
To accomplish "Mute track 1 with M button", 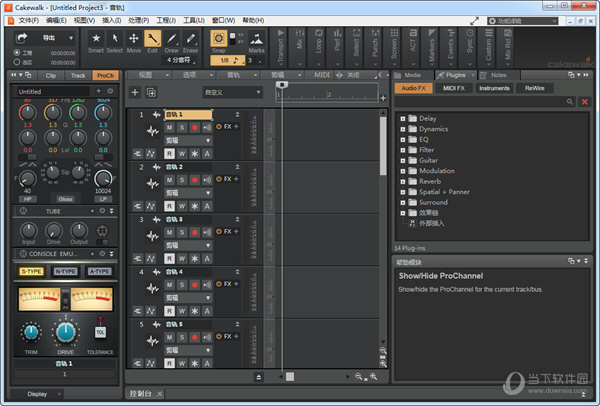I will tap(169, 127).
